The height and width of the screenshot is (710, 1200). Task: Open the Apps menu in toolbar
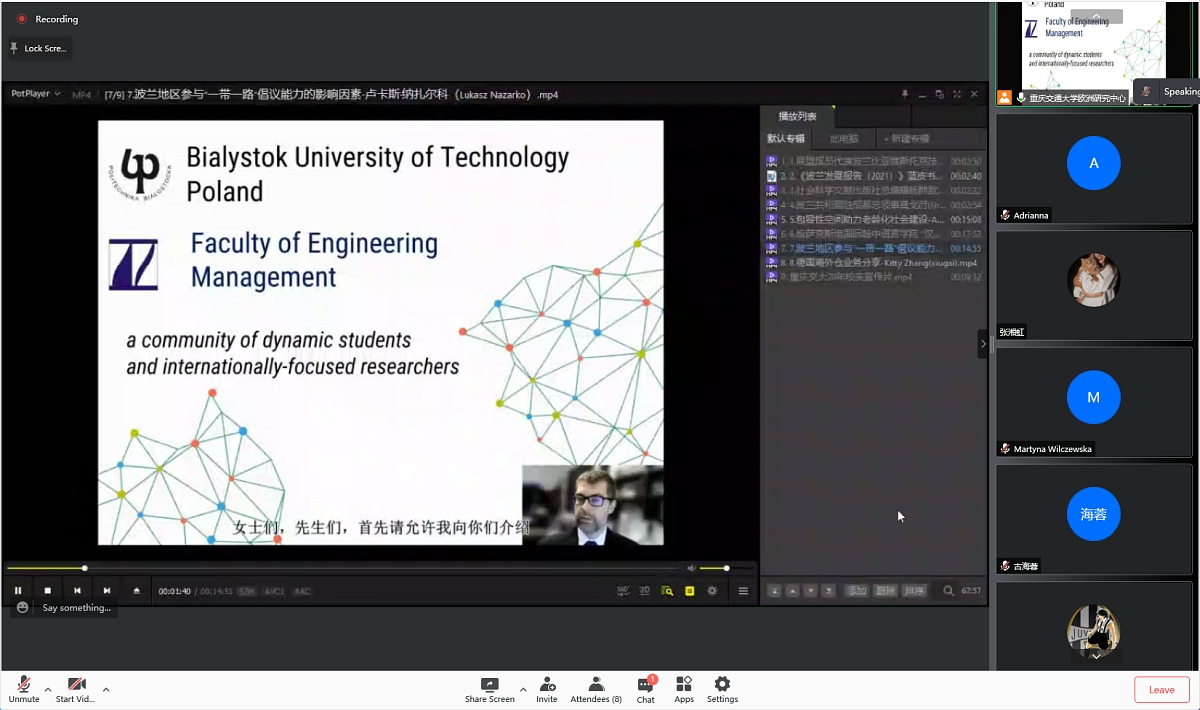(x=684, y=690)
